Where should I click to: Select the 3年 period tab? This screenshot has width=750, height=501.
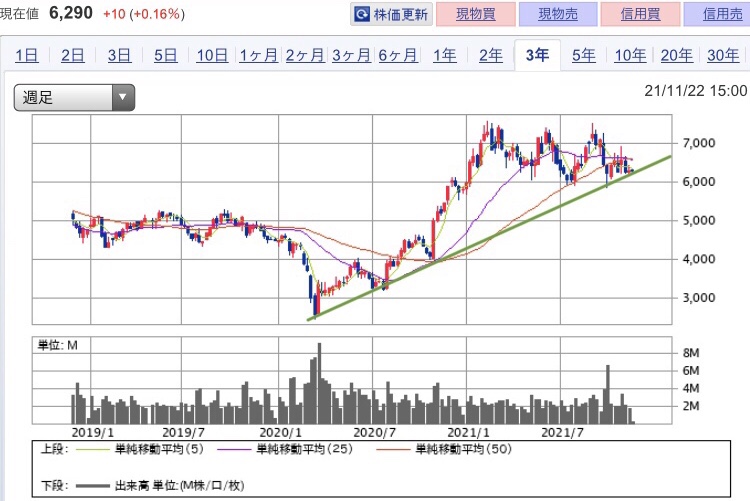(537, 56)
